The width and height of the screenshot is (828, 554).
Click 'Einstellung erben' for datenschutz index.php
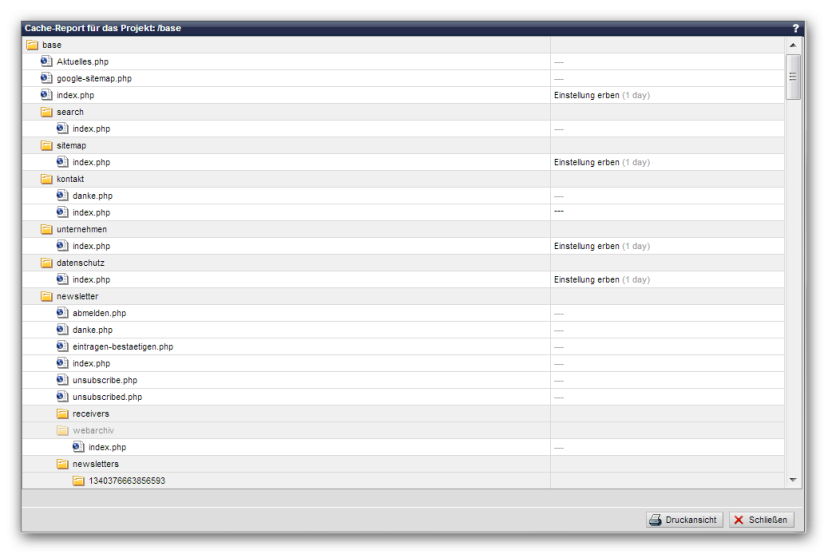(x=587, y=279)
